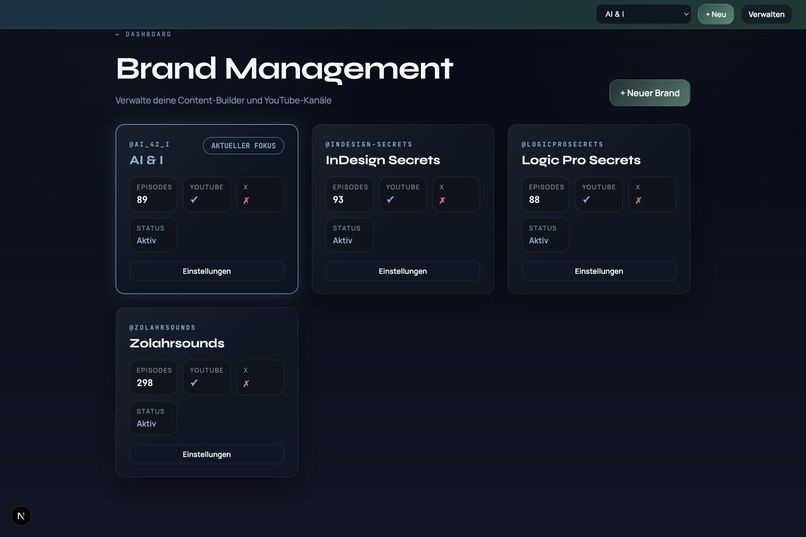
Task: Click YouTube checkmark in Logic Pro Secrets card
Action: 587,200
